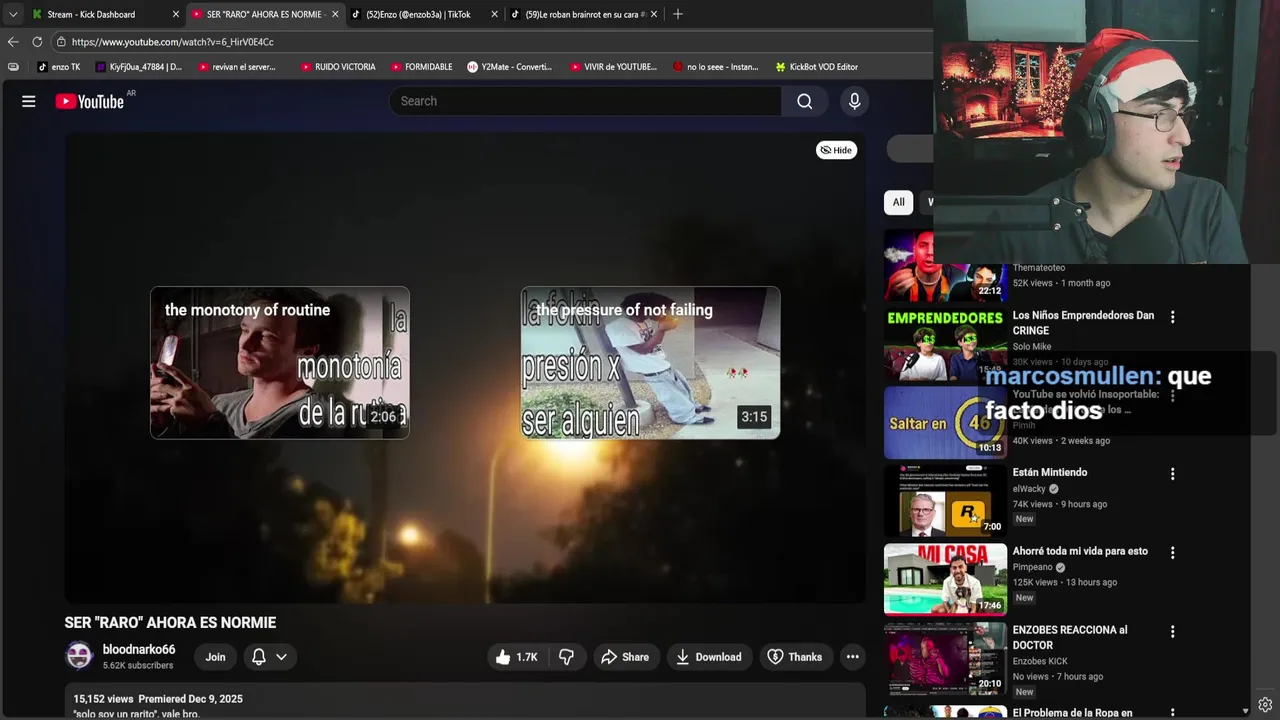Like the video with 1.7K likes
The height and width of the screenshot is (720, 1280).
(517, 657)
